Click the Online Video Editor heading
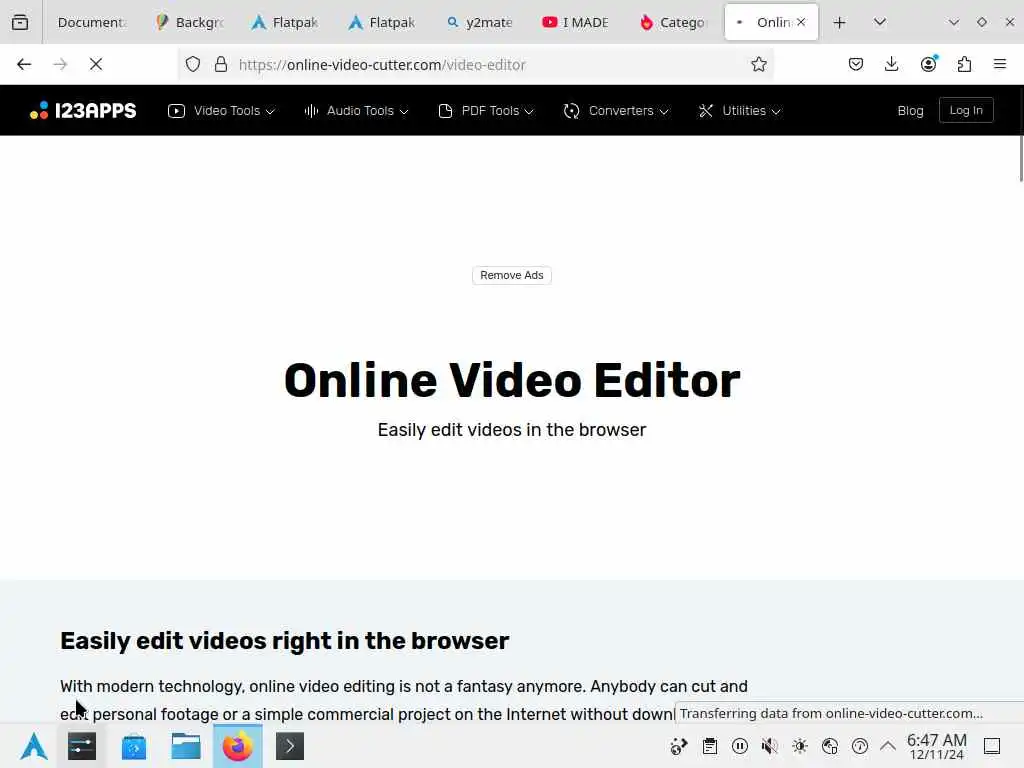Image resolution: width=1024 pixels, height=768 pixels. pyautogui.click(x=512, y=380)
